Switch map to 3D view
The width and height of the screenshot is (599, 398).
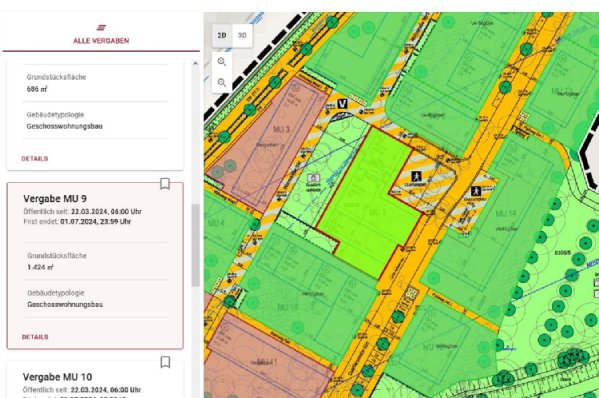pos(242,36)
